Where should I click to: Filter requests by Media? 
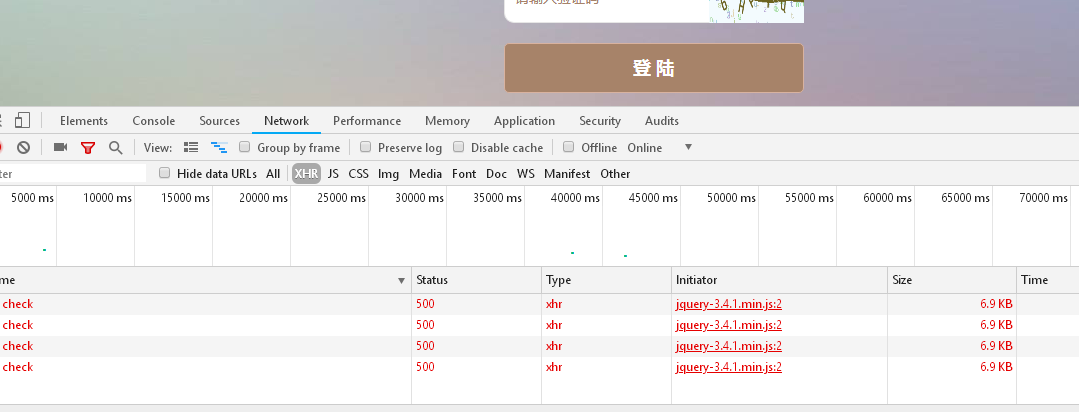click(x=425, y=174)
